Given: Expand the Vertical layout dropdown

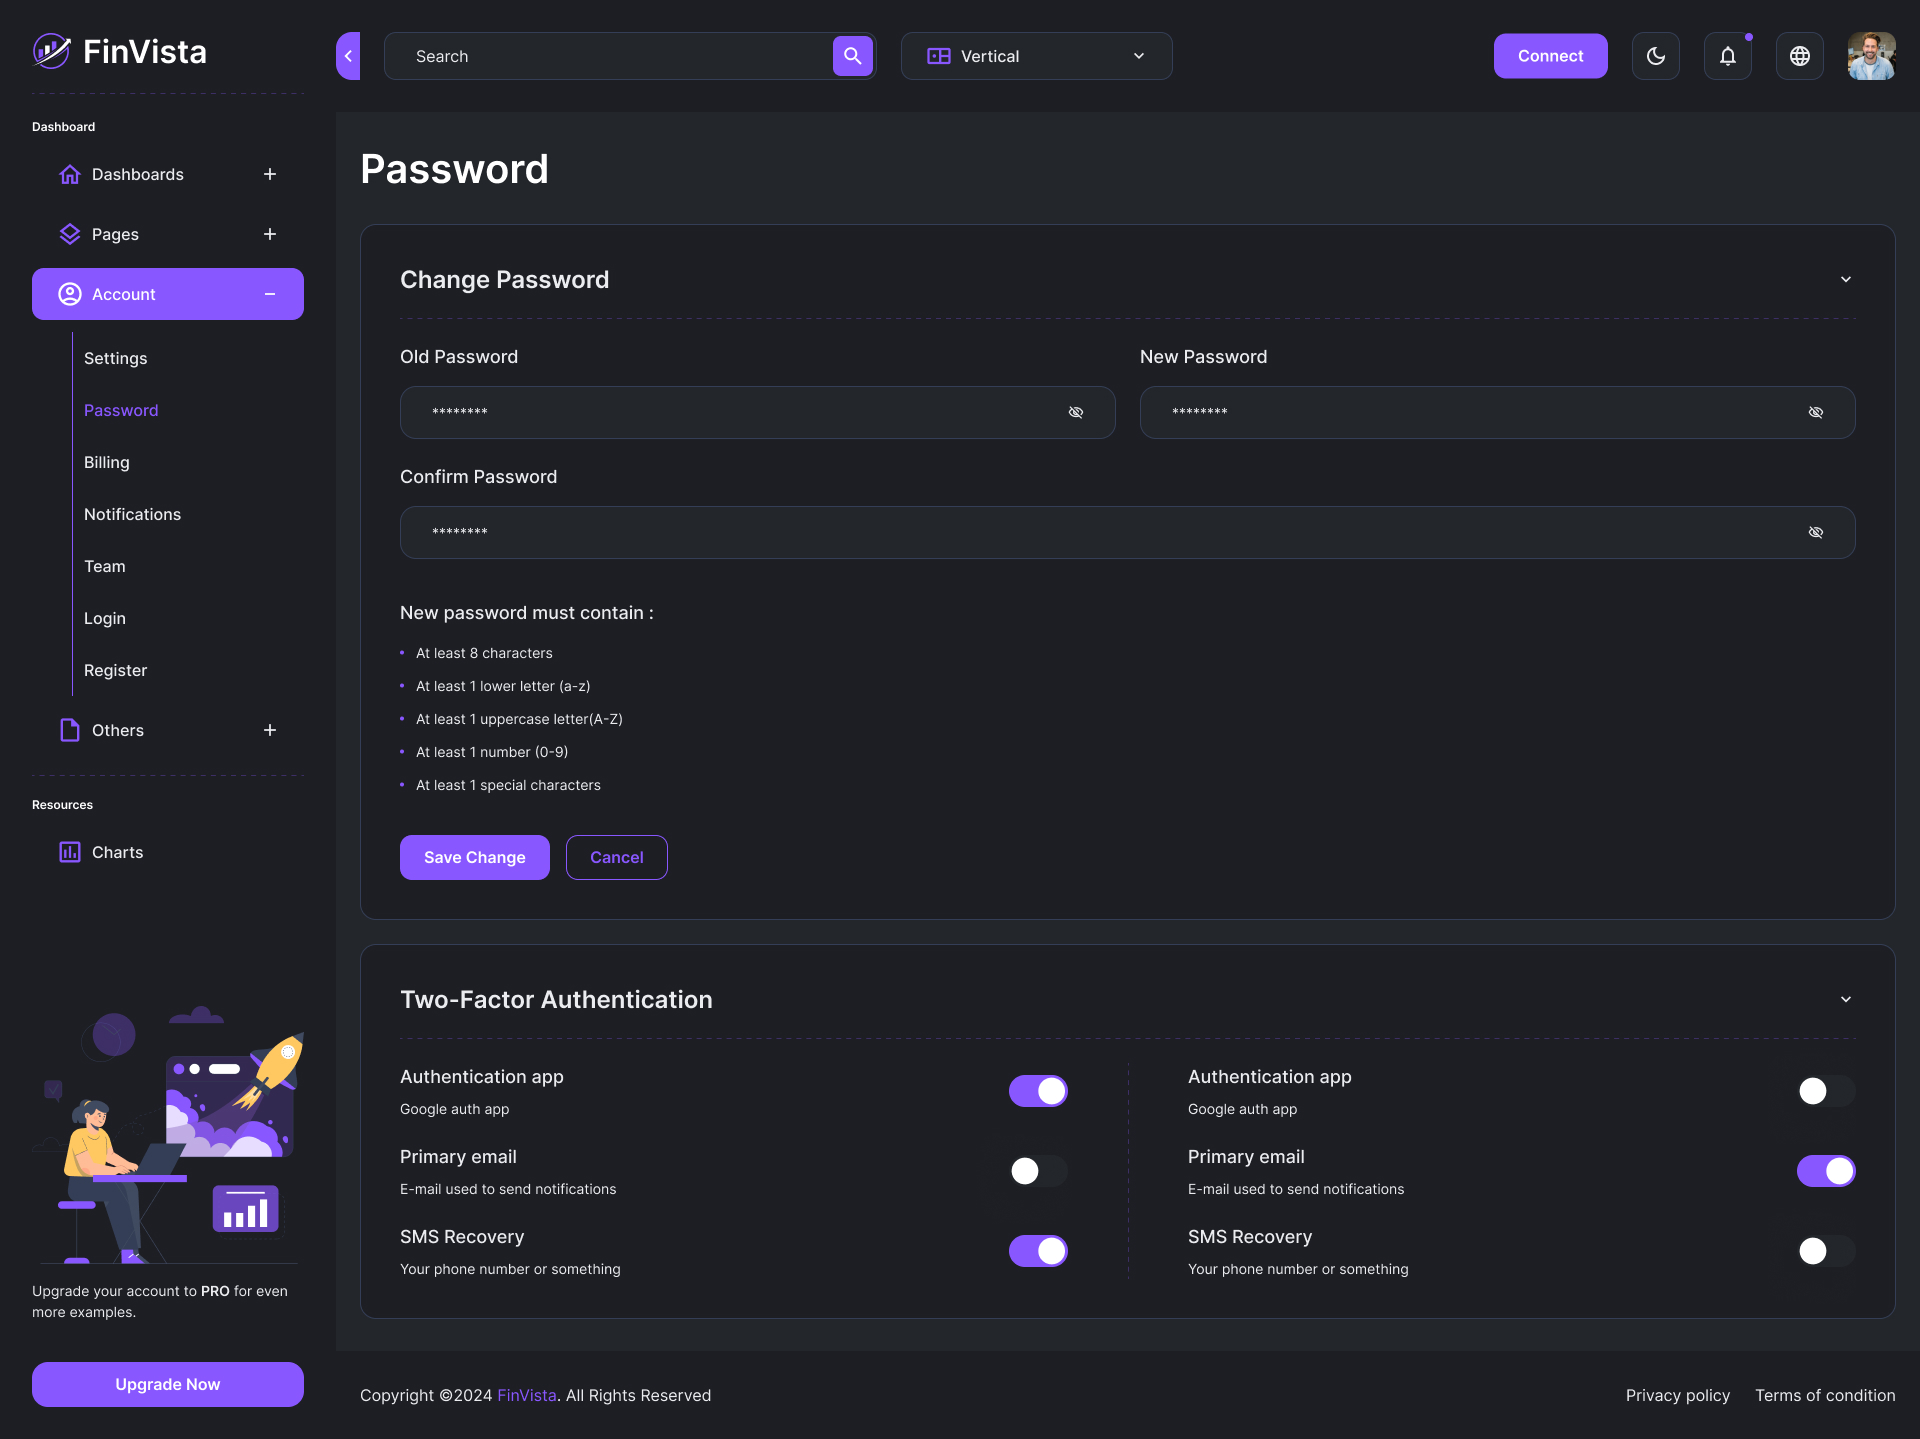Looking at the screenshot, I should point(1137,56).
